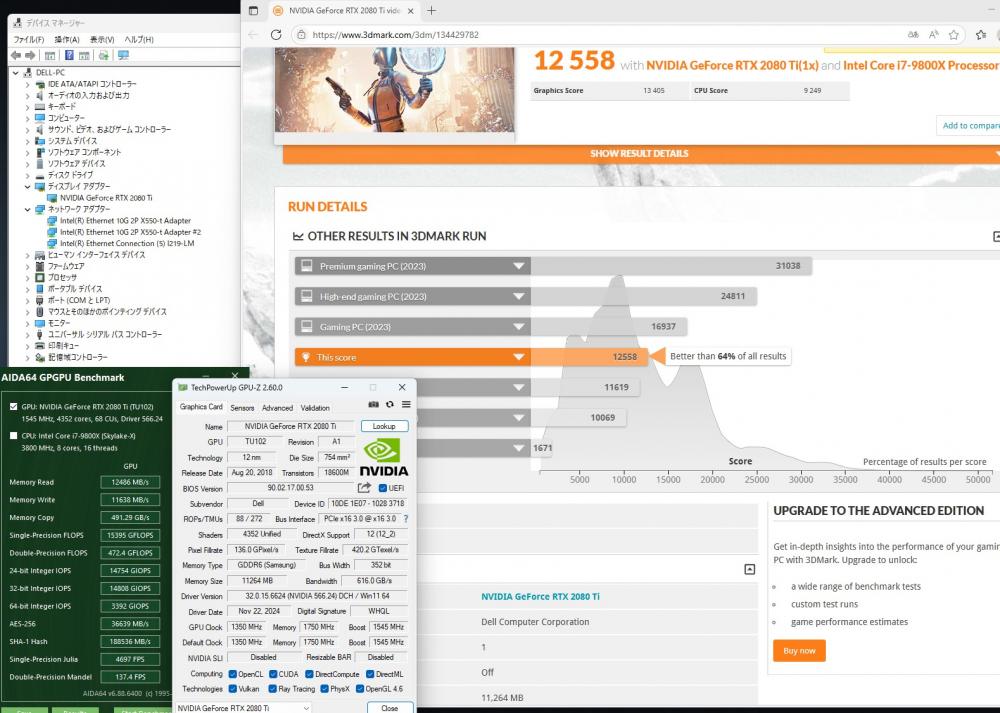The height and width of the screenshot is (713, 1000).
Task: Click the BIOS export share icon in GPU-Z
Action: coord(364,488)
